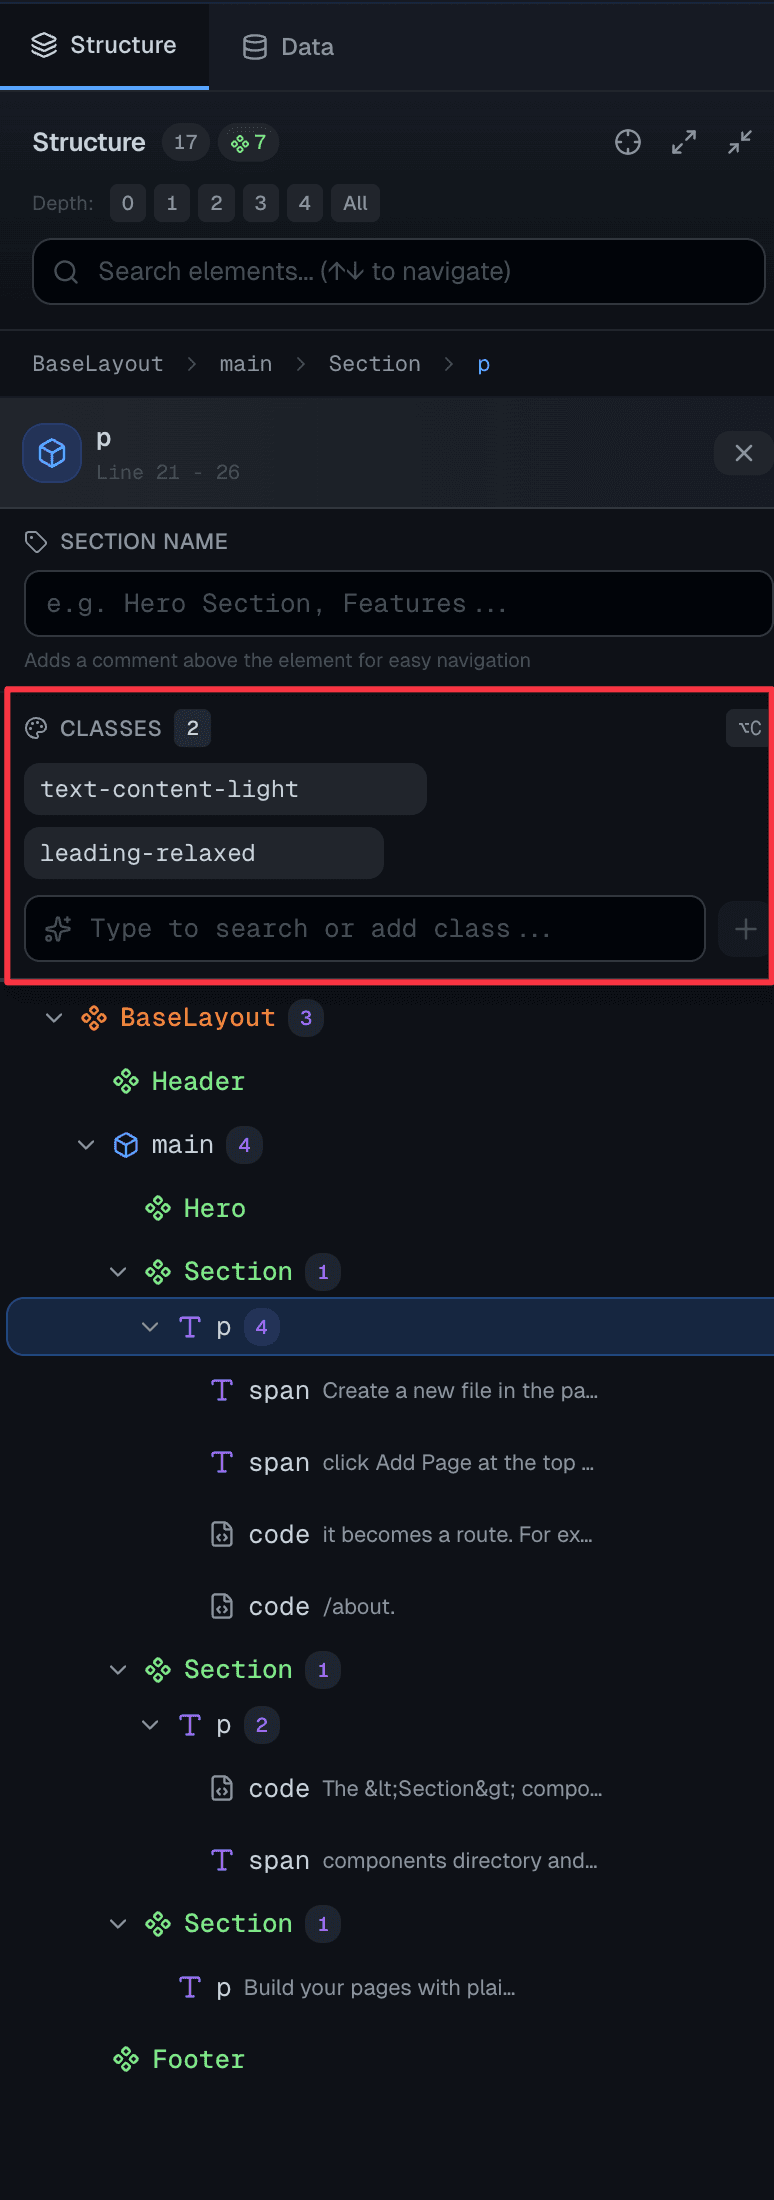This screenshot has height=2200, width=774.
Task: Click the plus icon to add a class
Action: coord(746,929)
